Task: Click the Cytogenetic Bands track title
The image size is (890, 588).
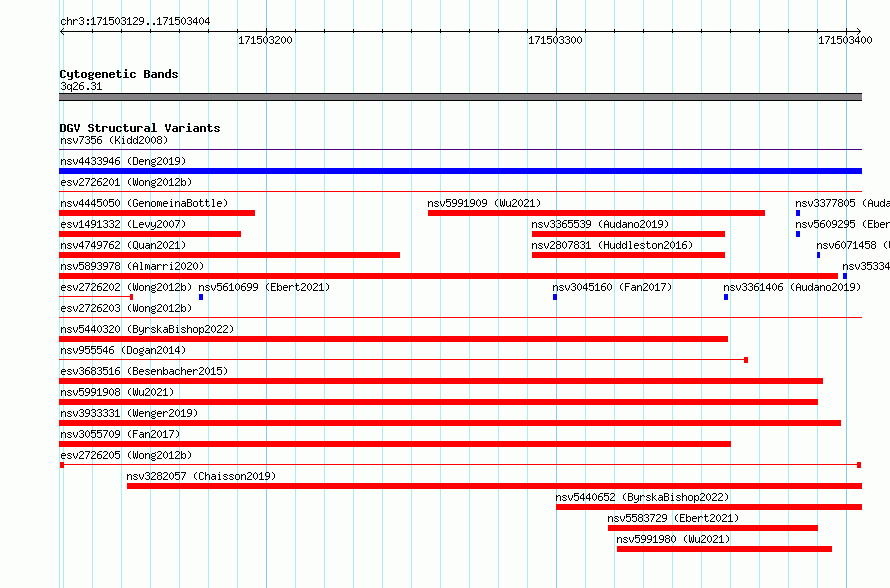Action: click(x=119, y=74)
